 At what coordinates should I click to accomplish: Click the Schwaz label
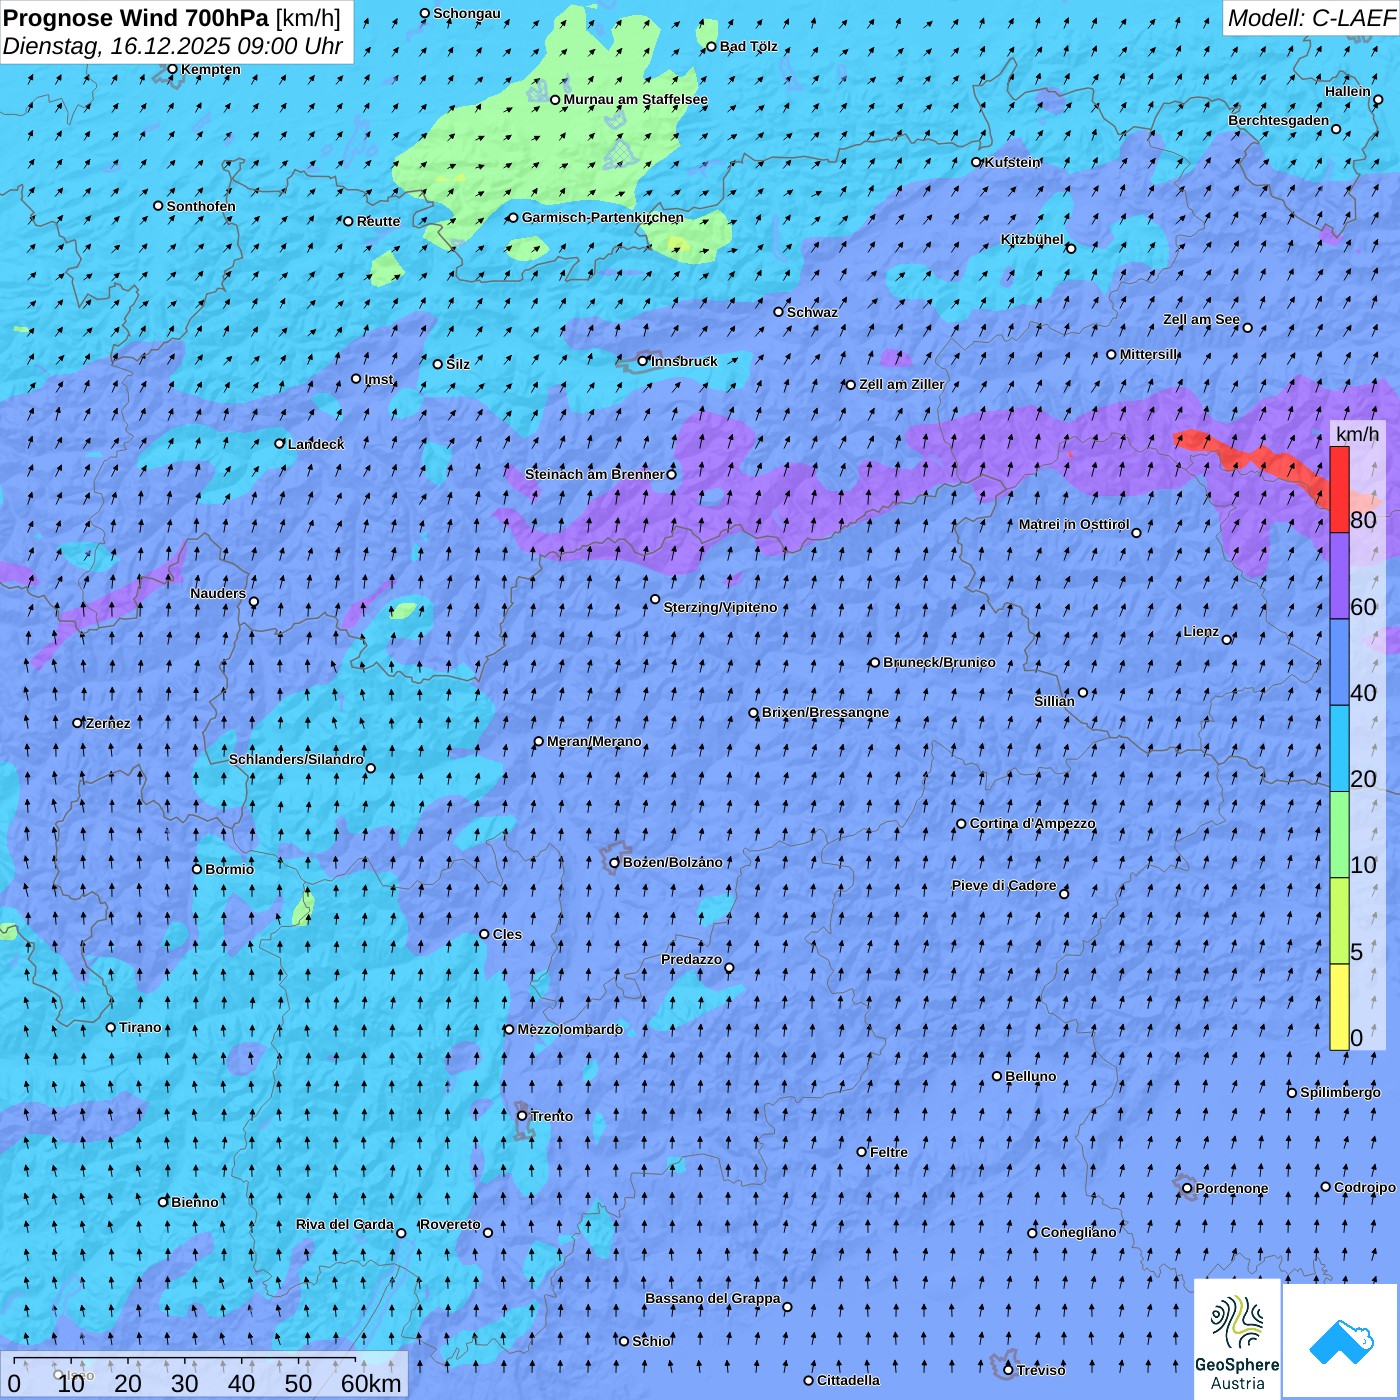[x=812, y=313]
